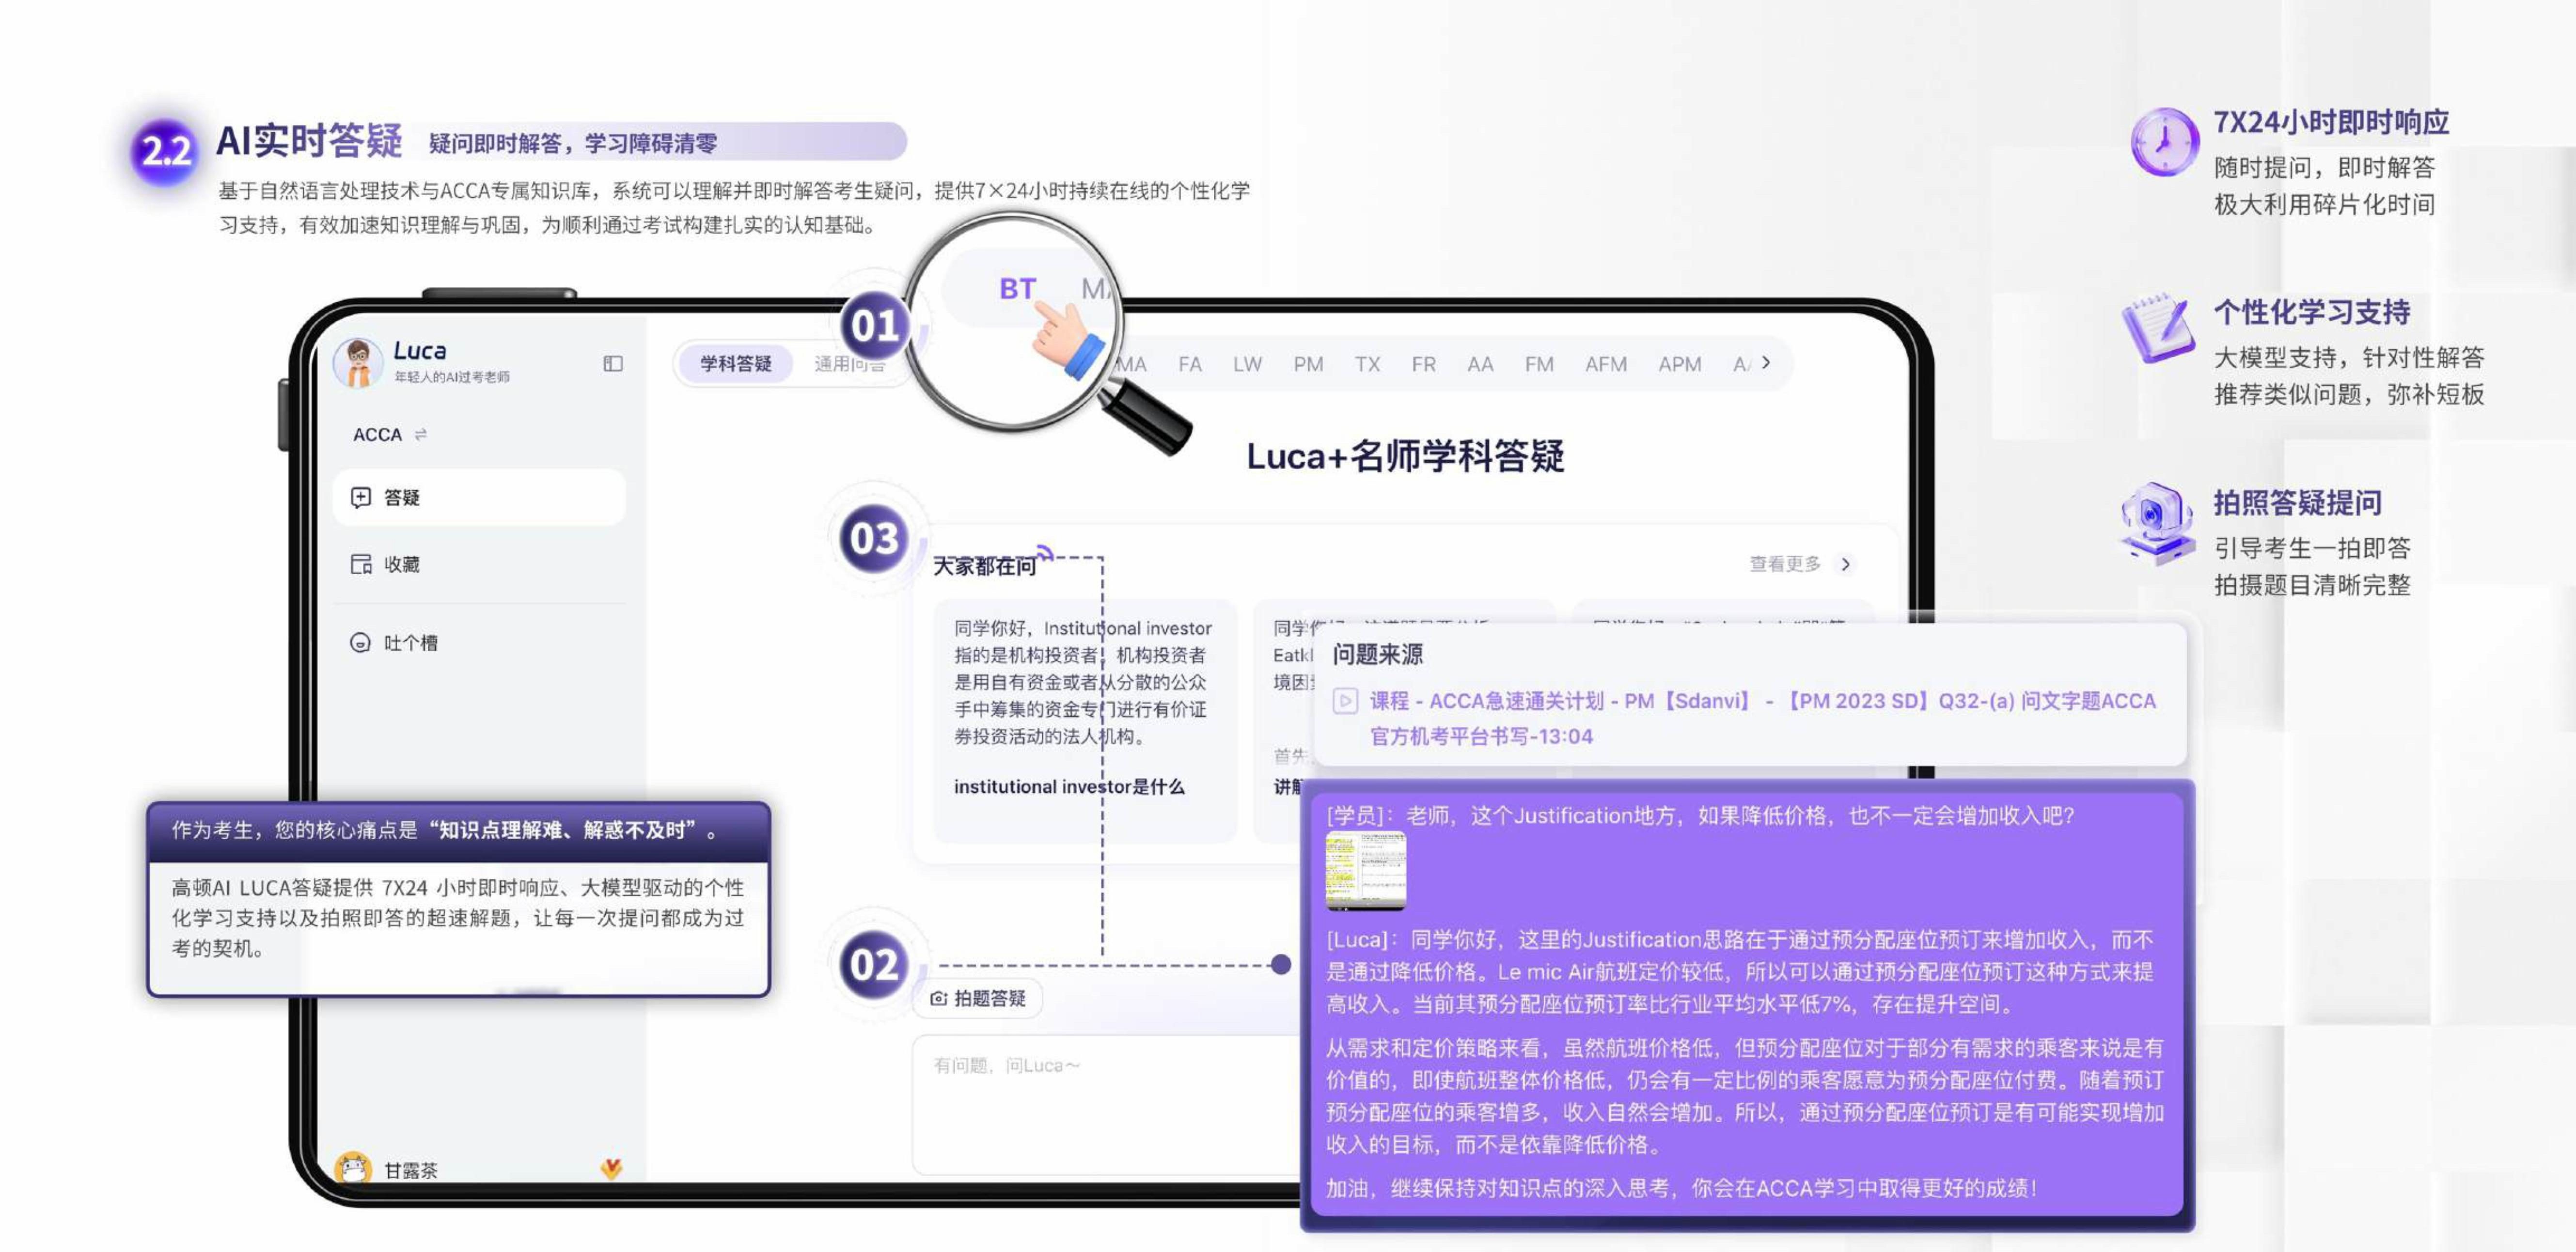
Task: Open student's attached screenshot thumbnail
Action: (x=1365, y=872)
